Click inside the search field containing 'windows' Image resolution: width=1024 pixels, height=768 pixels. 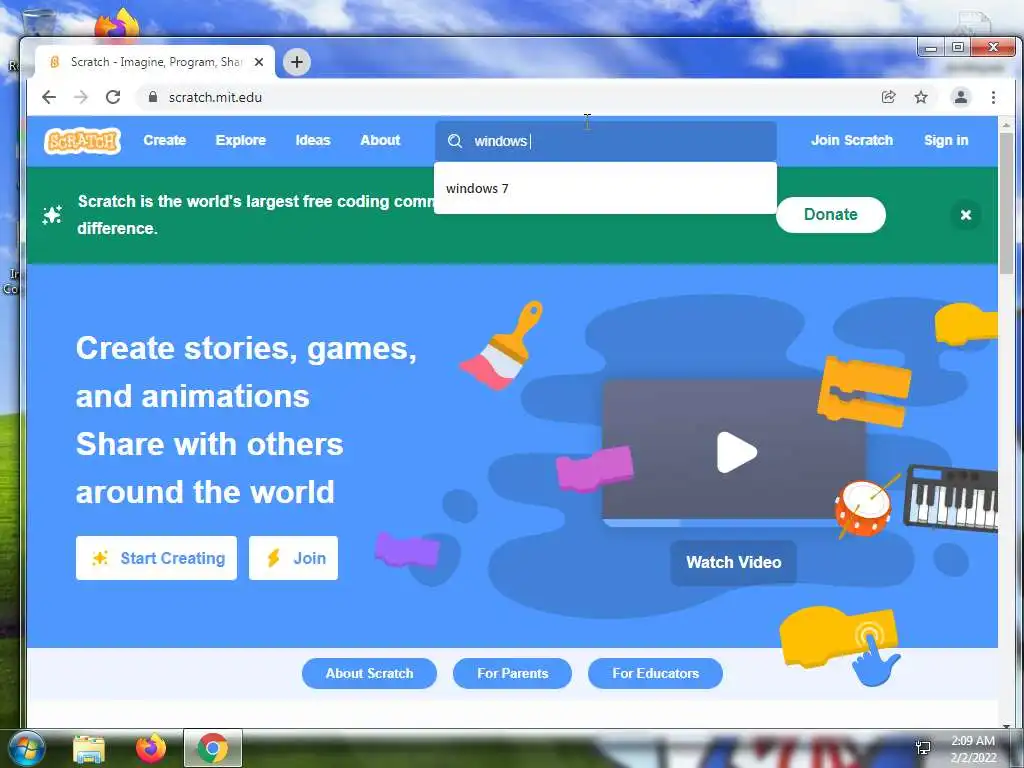point(605,141)
